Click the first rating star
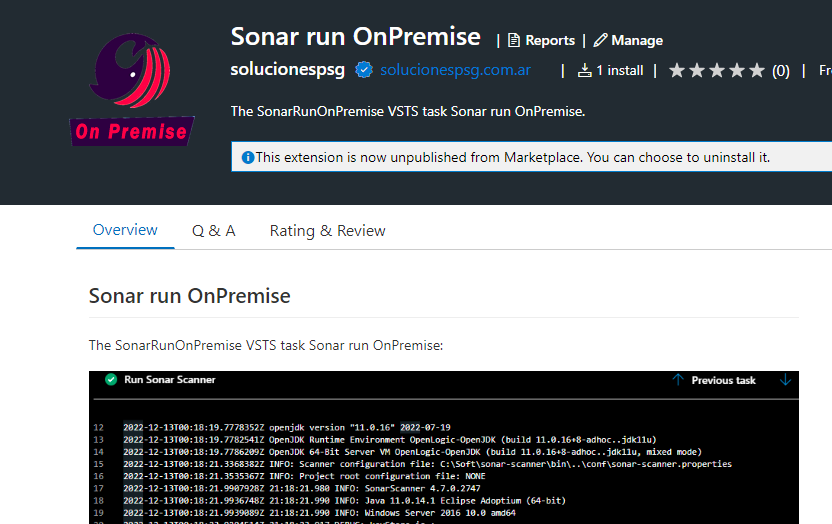The height and width of the screenshot is (524, 832). point(677,71)
